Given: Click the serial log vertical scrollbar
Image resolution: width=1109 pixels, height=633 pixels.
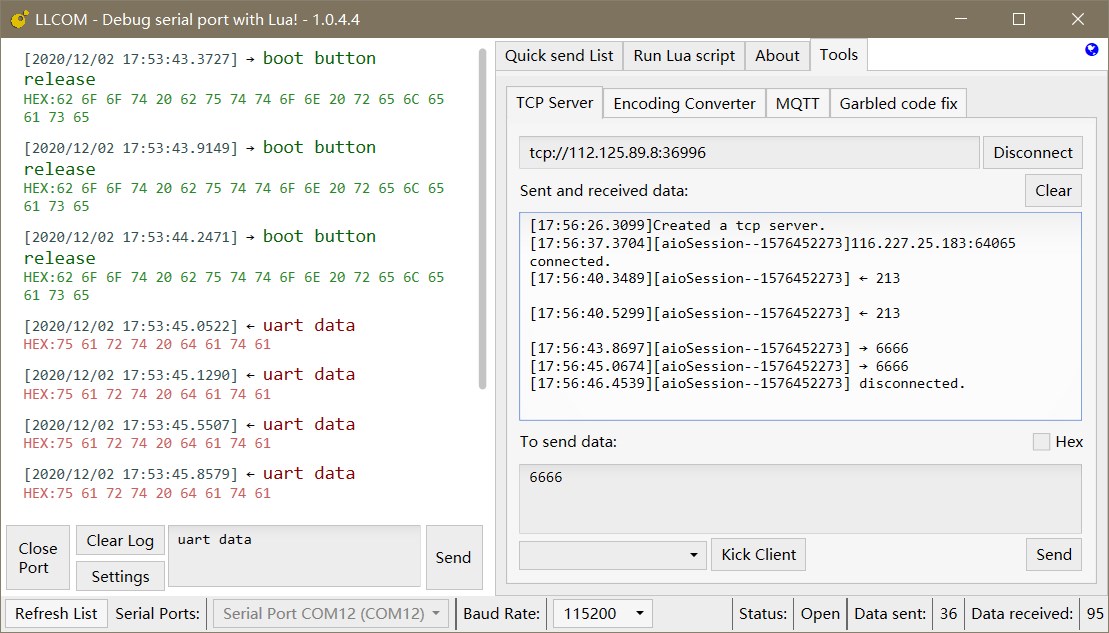Looking at the screenshot, I should [x=482, y=220].
